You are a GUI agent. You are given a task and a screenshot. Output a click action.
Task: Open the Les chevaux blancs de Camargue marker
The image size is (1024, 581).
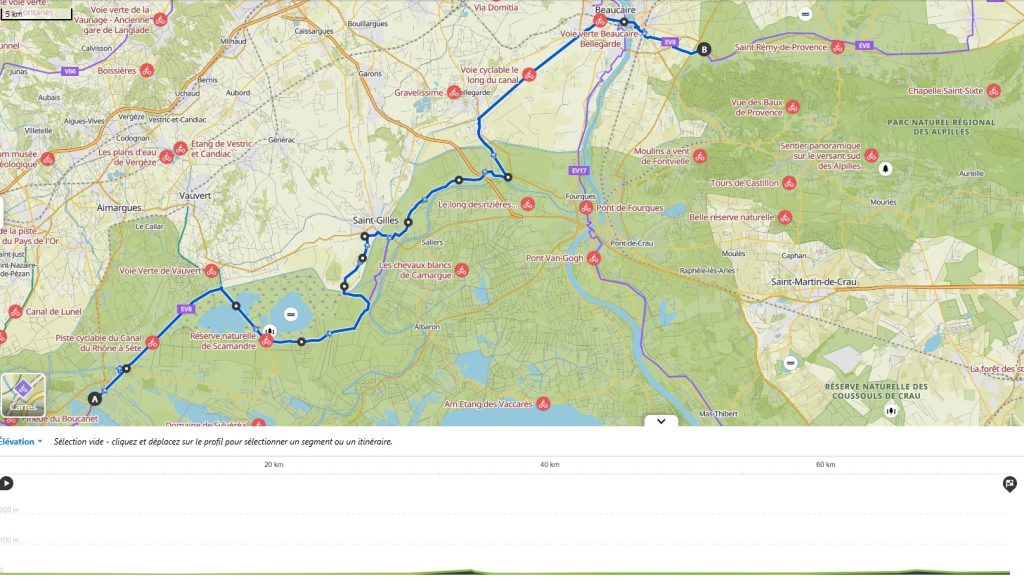tap(462, 270)
